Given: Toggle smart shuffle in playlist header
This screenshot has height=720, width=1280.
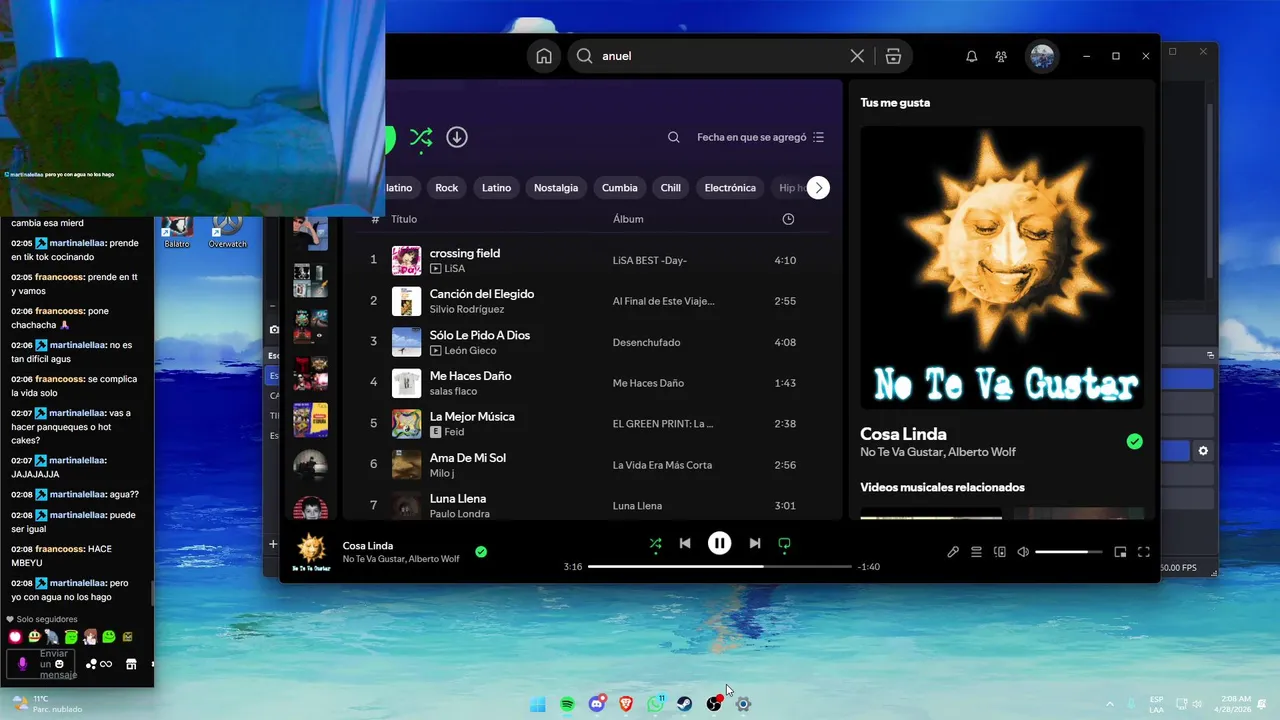Looking at the screenshot, I should 421,137.
